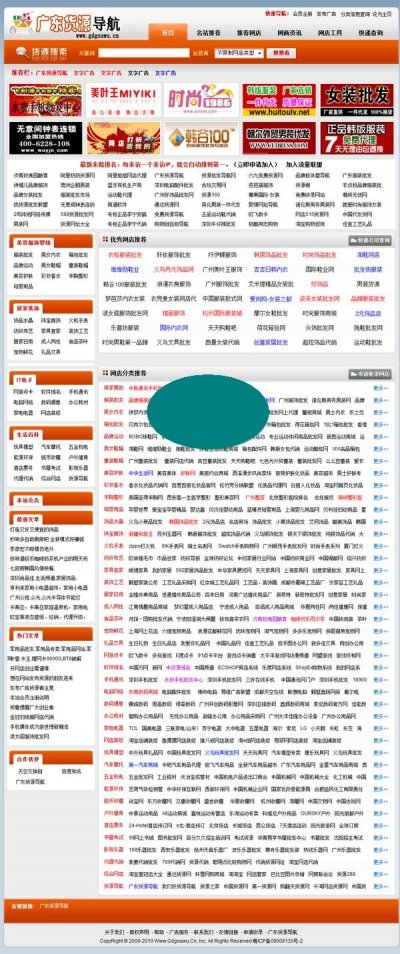Click the blue 文字广告 link
This screenshot has width=400, height=954.
point(166,73)
